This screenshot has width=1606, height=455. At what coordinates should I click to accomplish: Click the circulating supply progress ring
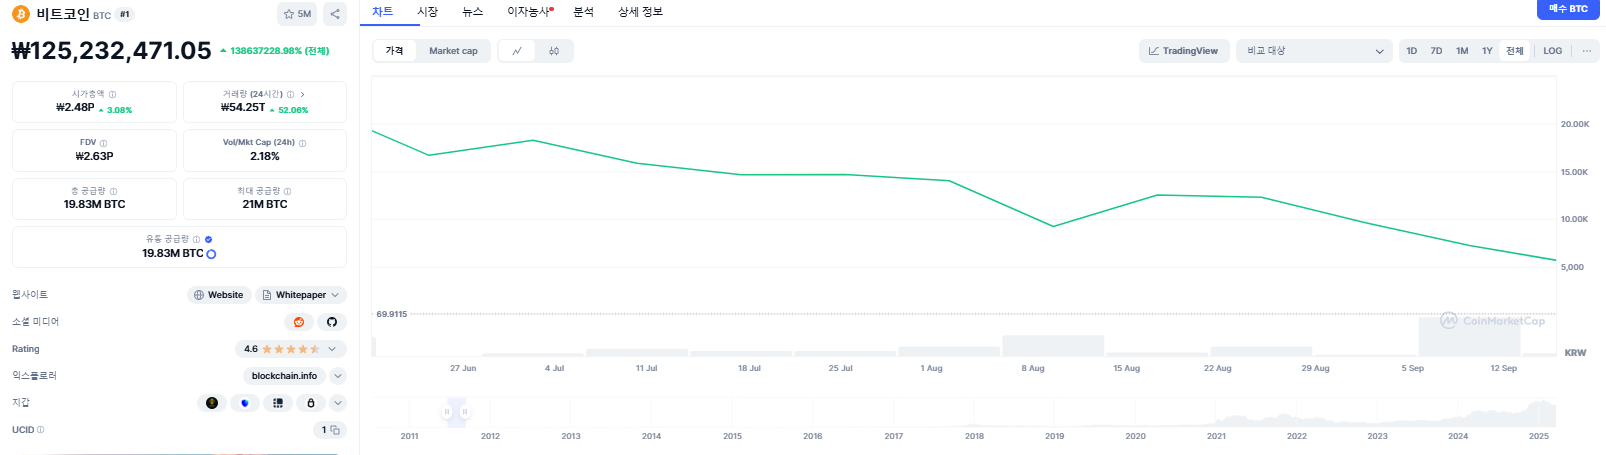click(211, 254)
